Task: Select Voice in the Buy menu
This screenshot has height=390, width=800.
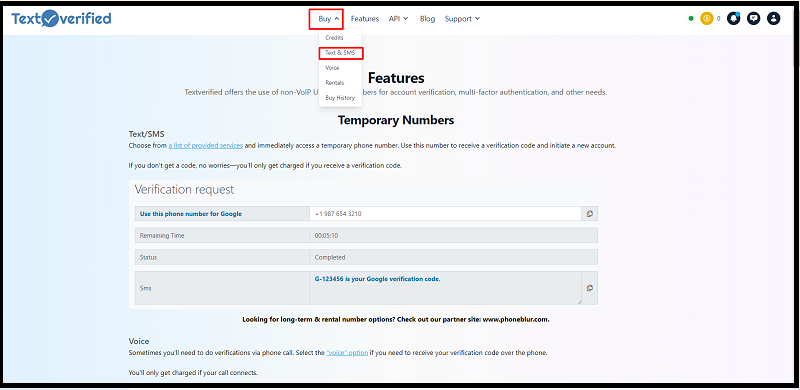Action: [332, 67]
